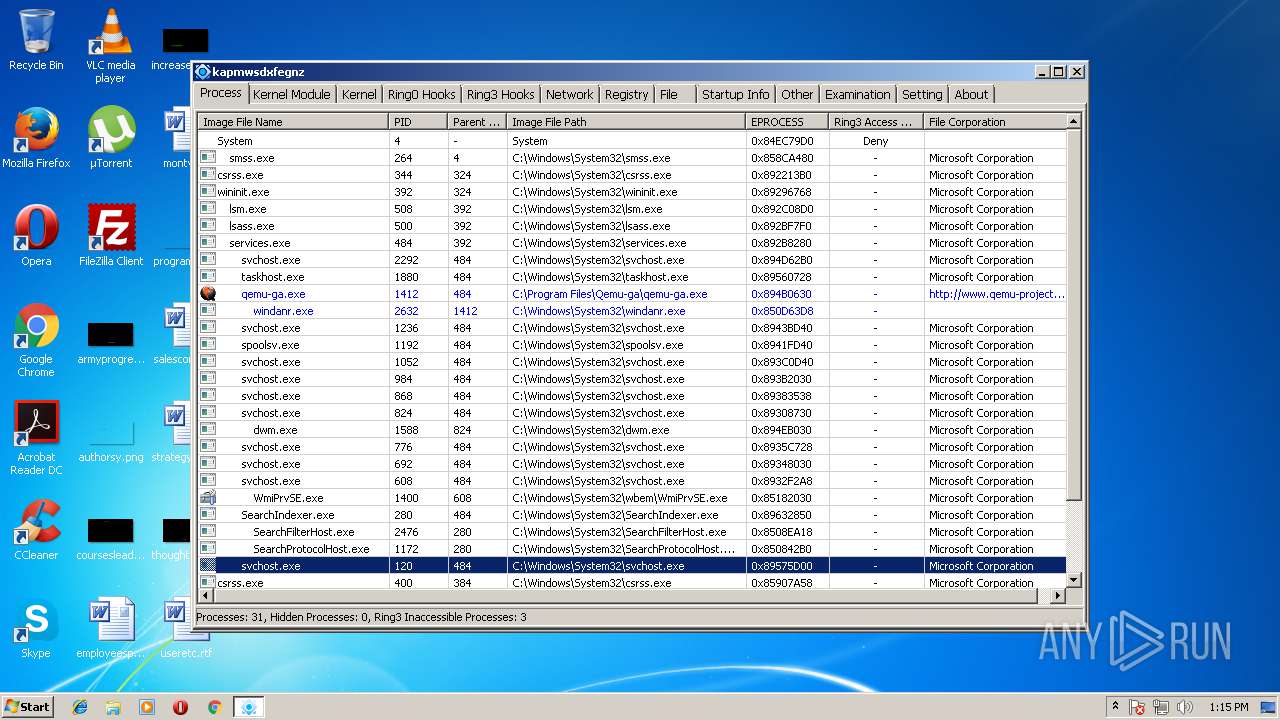
Task: Click the qemu-ga.exe process icon
Action: (x=208, y=294)
